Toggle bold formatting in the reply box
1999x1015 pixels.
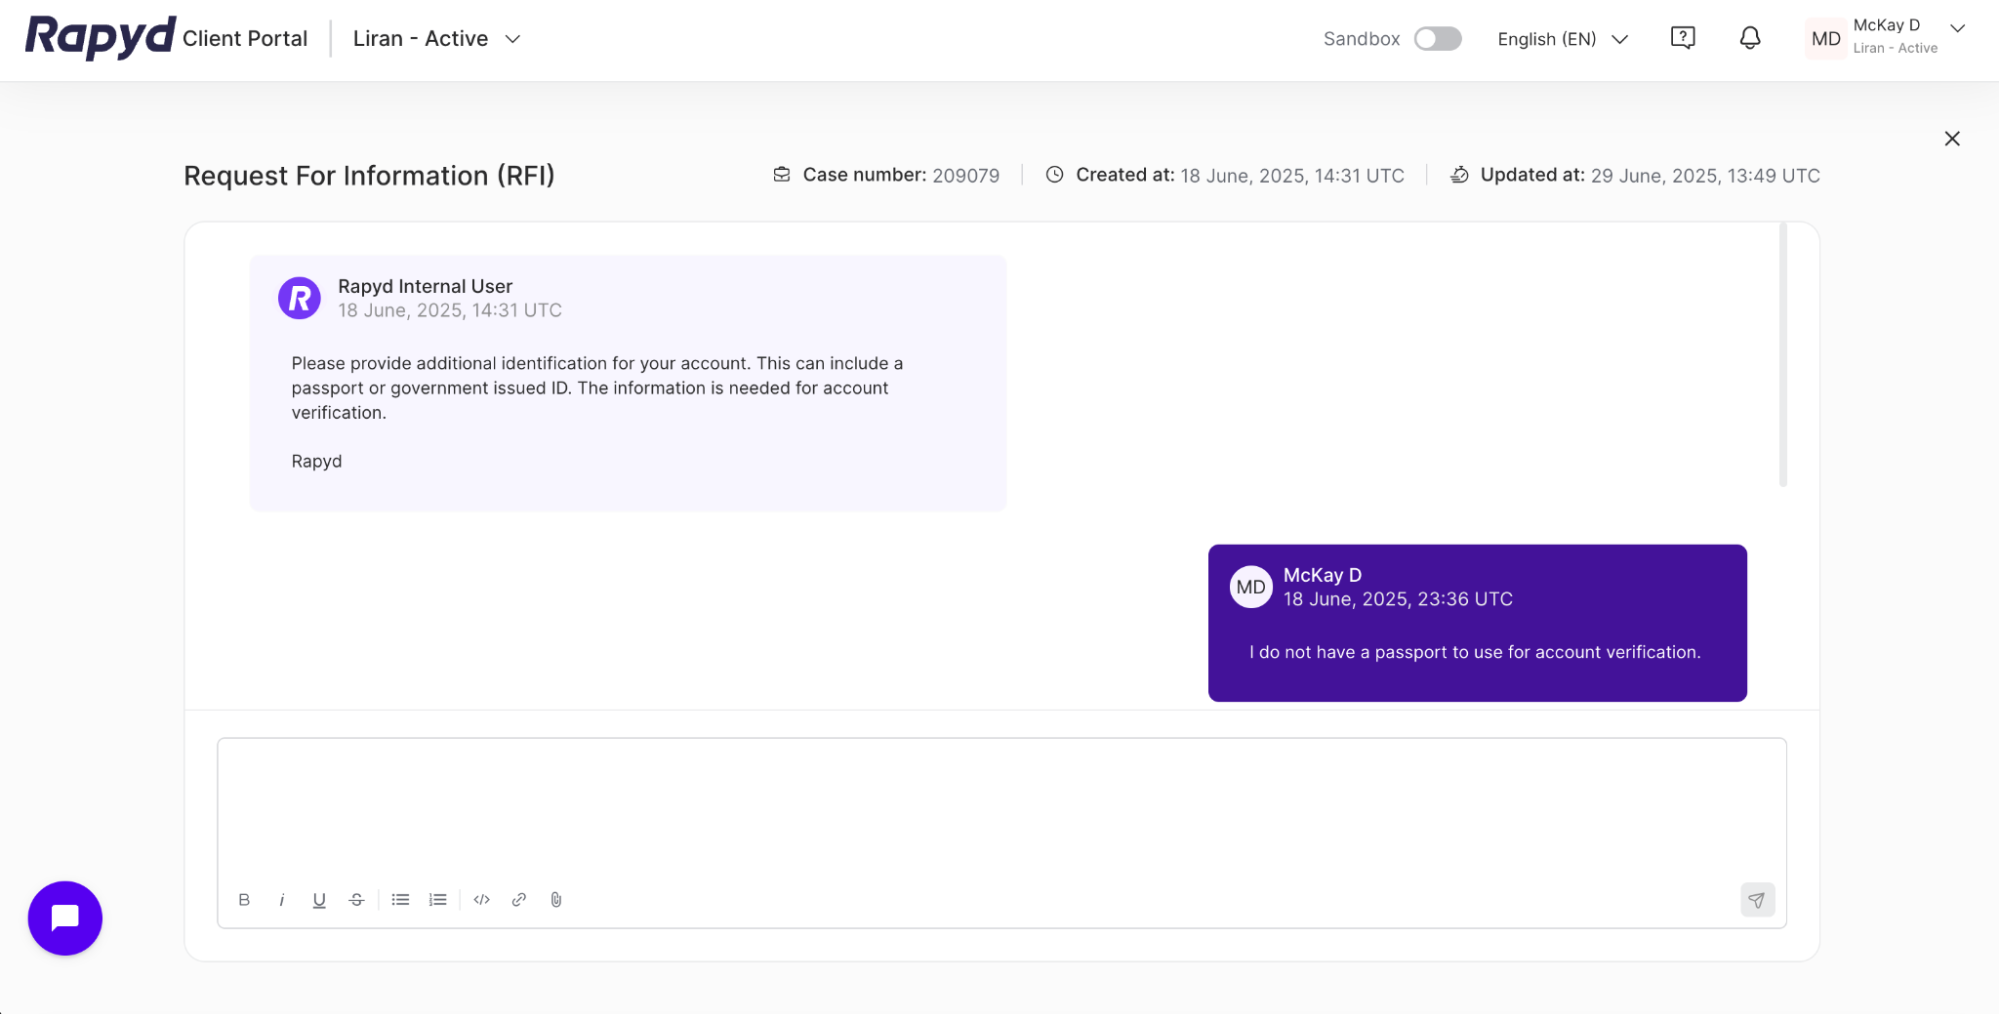click(x=243, y=899)
